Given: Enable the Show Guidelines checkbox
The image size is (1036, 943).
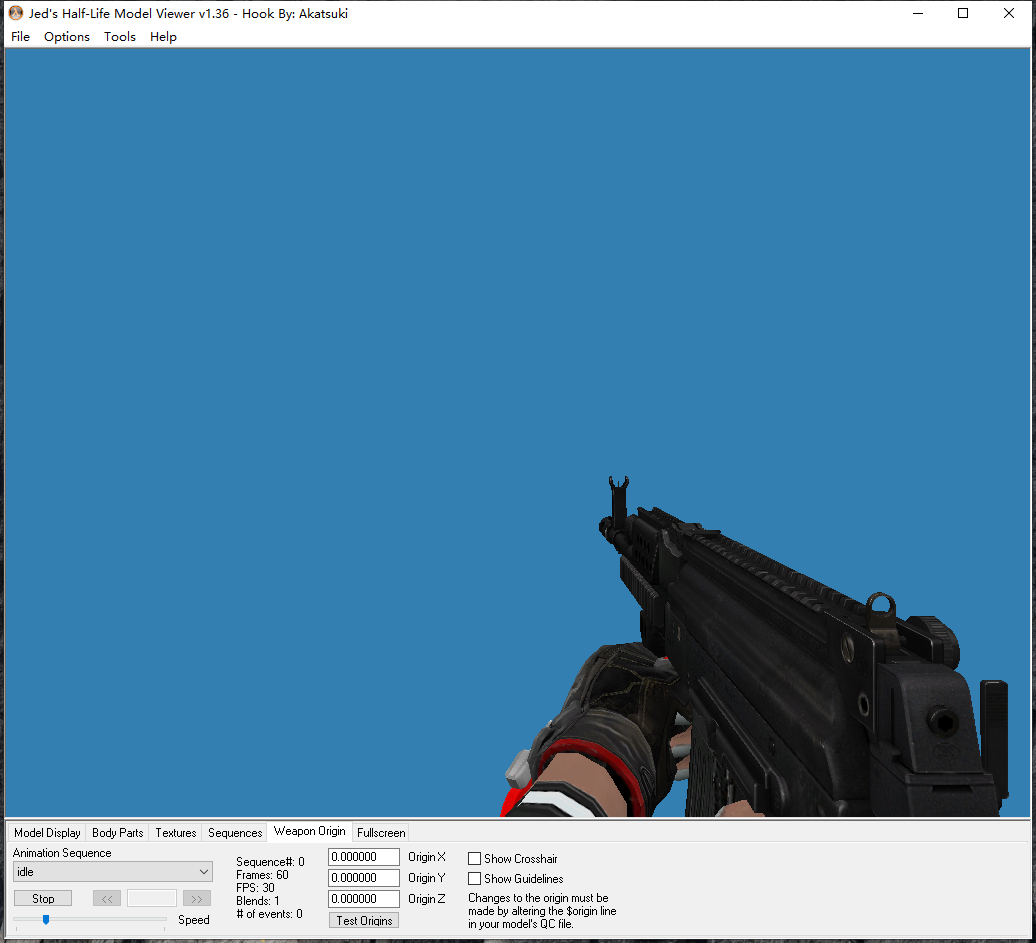Looking at the screenshot, I should (x=474, y=879).
